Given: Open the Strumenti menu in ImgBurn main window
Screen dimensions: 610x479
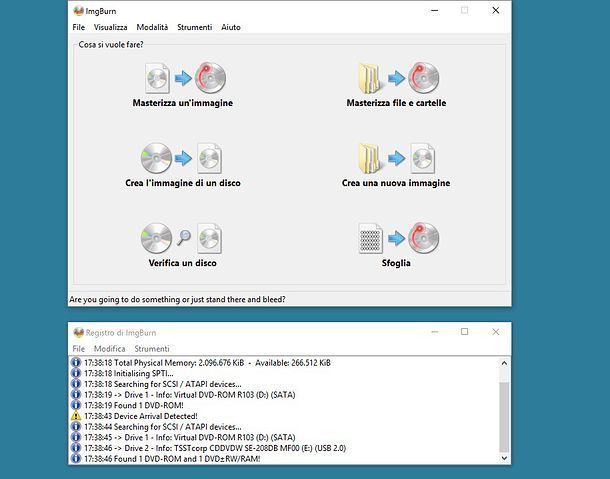Looking at the screenshot, I should click(195, 27).
